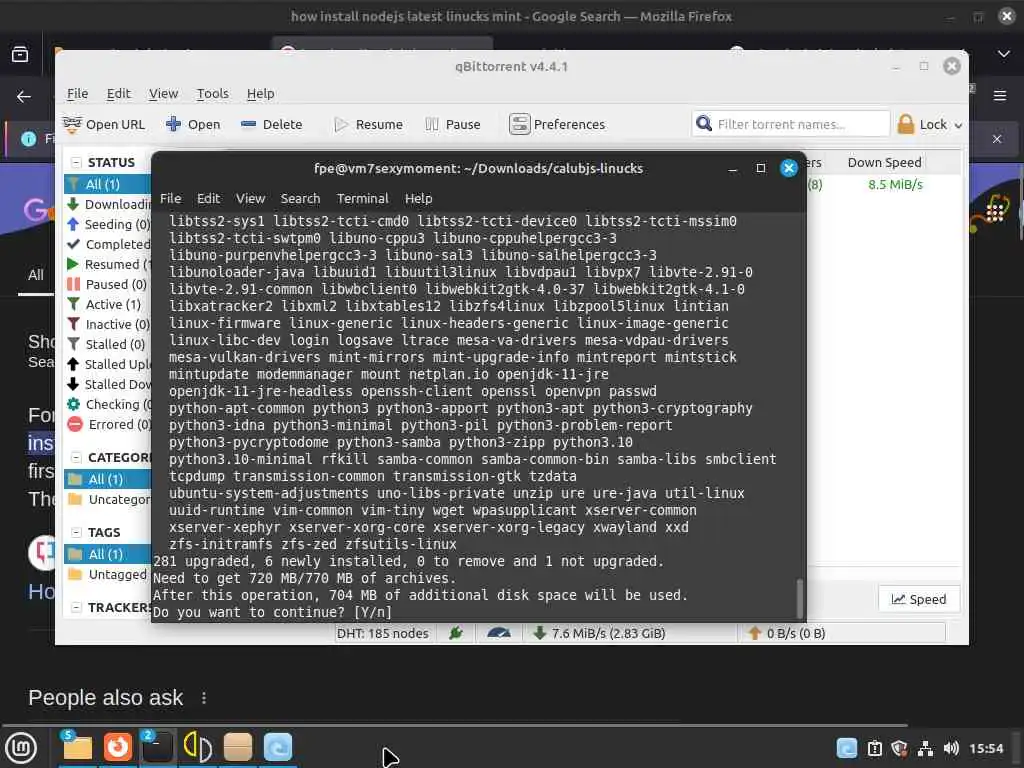
Task: Click the padlock Lock icon
Action: [x=906, y=123]
